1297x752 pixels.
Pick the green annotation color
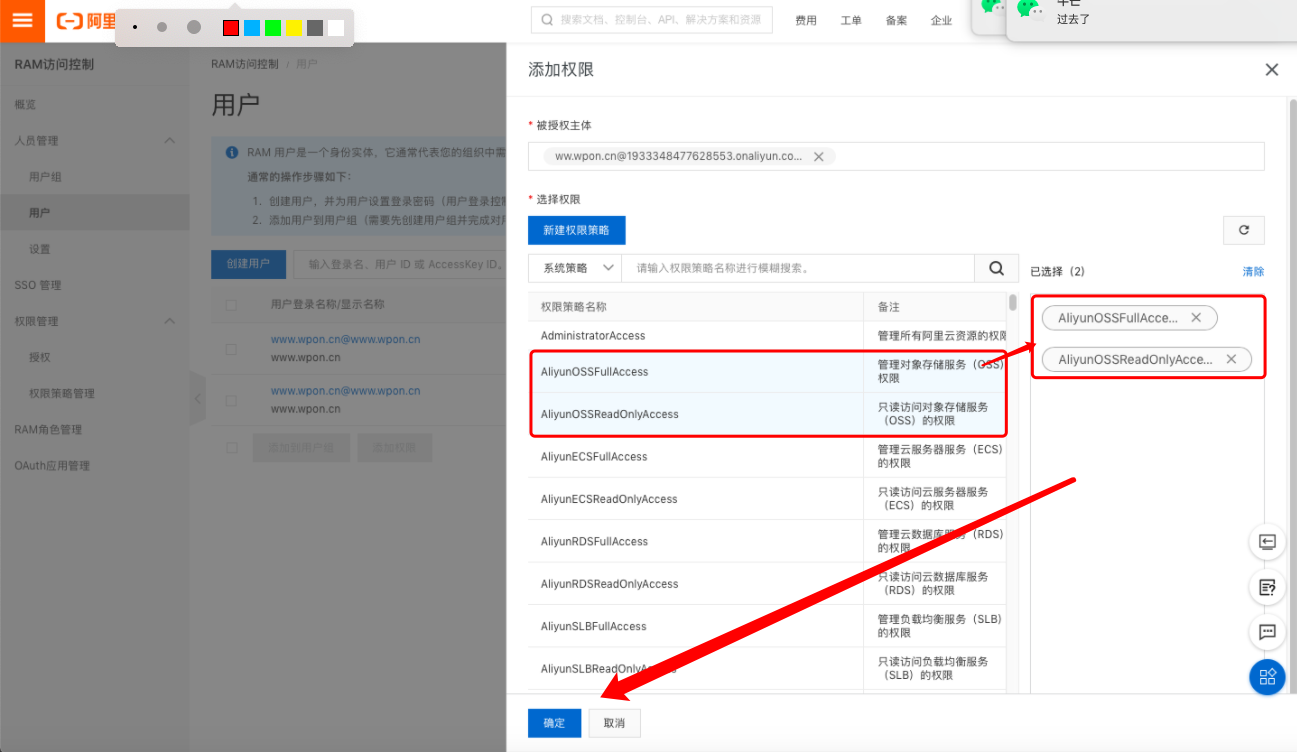[273, 28]
